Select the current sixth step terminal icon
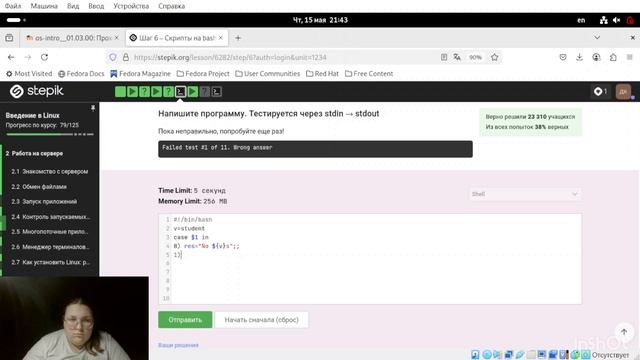Screen dimensions: 640x360 click(180, 91)
